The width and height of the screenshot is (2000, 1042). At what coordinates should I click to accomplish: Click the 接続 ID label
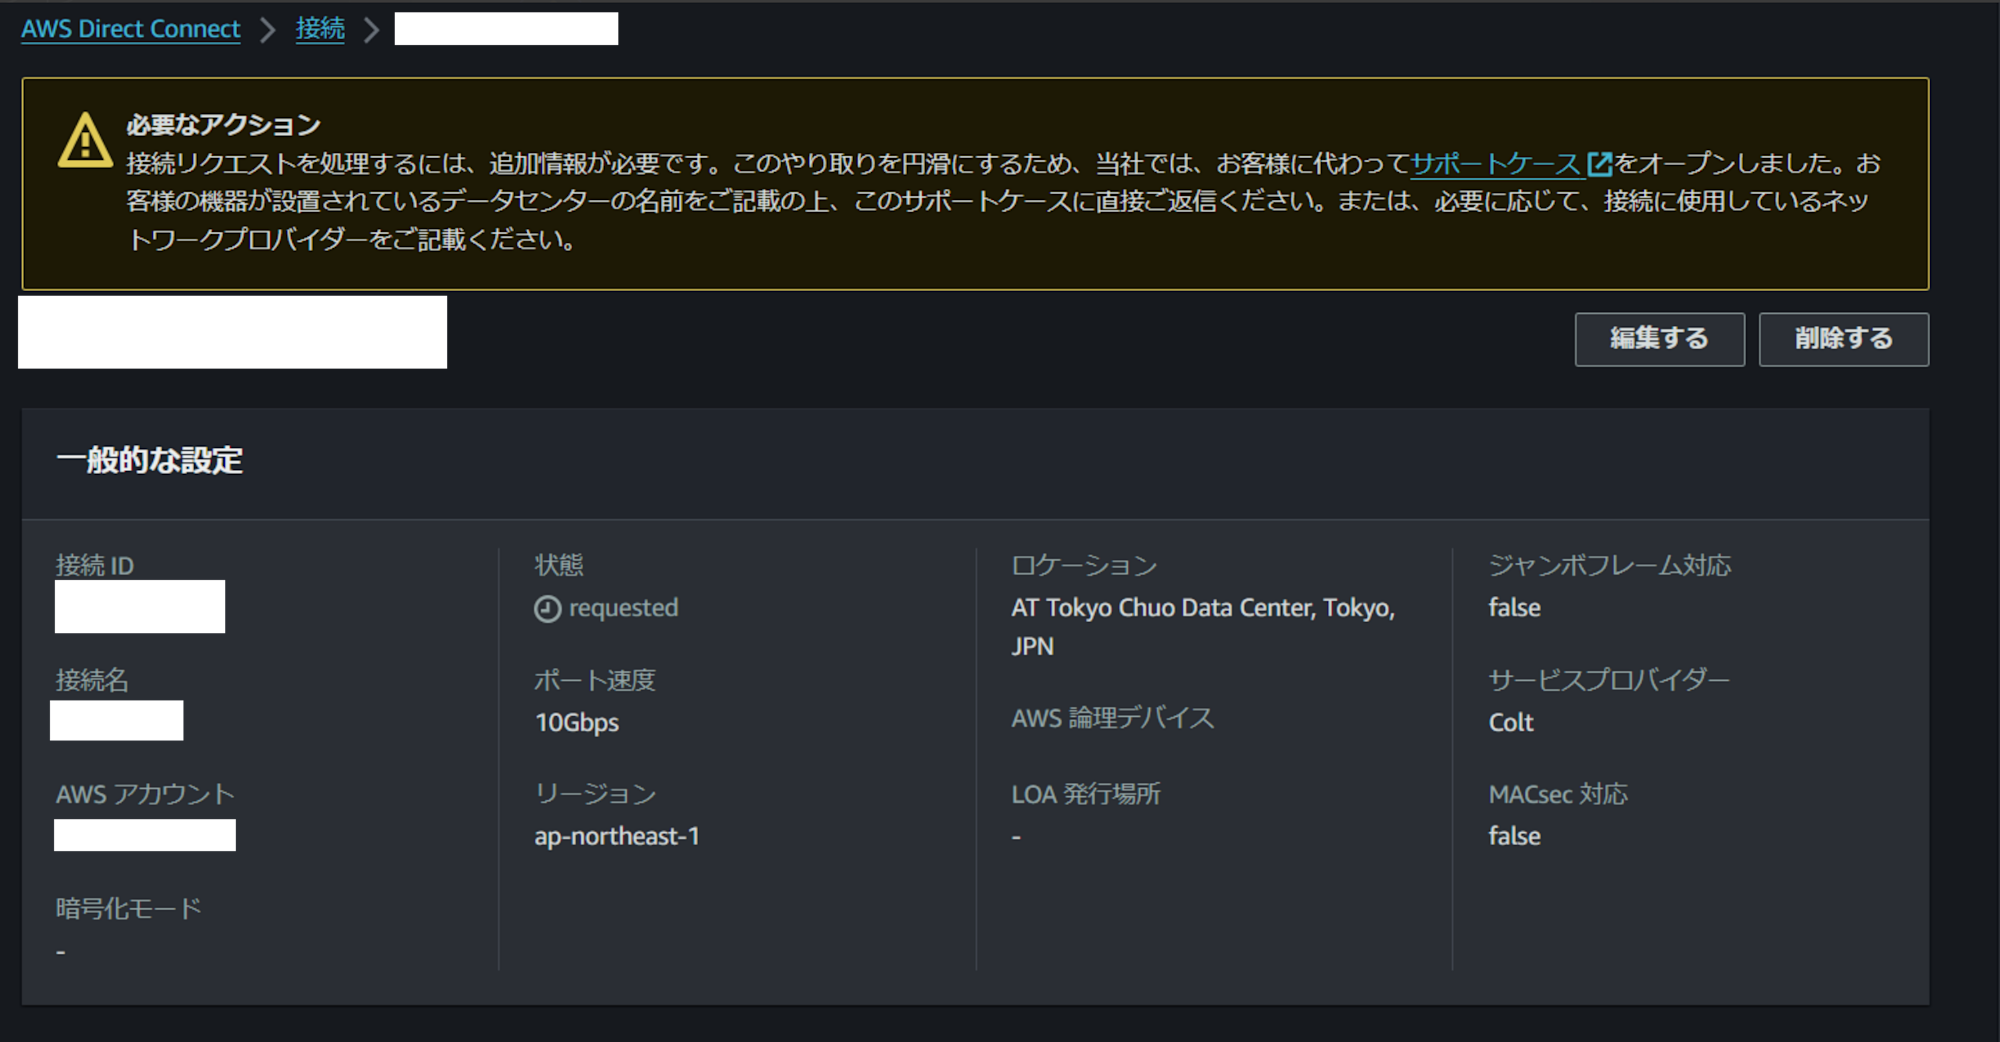95,565
